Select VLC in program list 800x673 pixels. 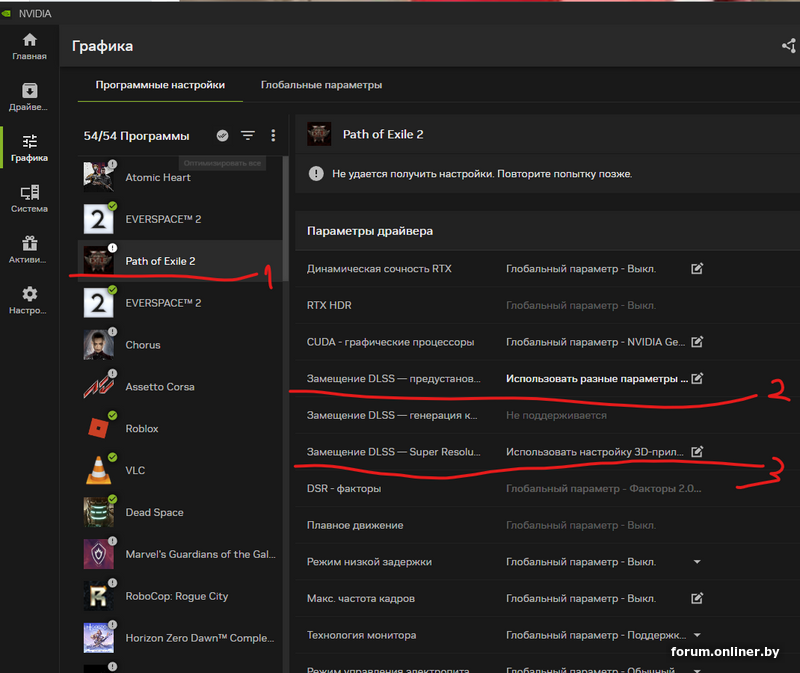click(x=180, y=470)
